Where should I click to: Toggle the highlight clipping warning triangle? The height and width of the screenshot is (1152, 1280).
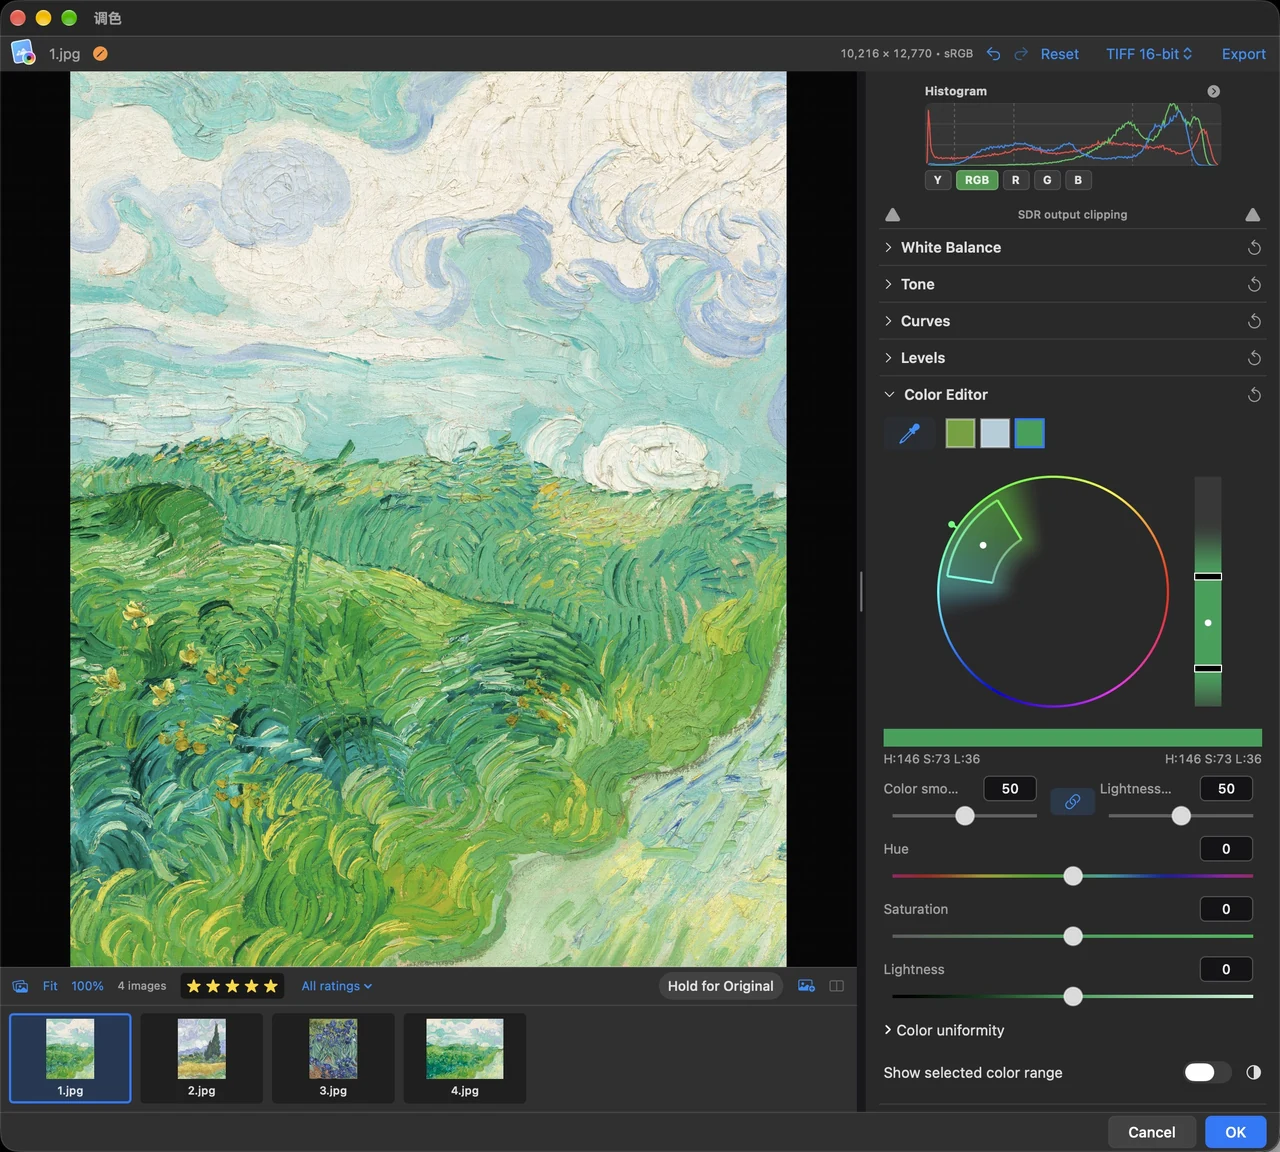[1252, 215]
